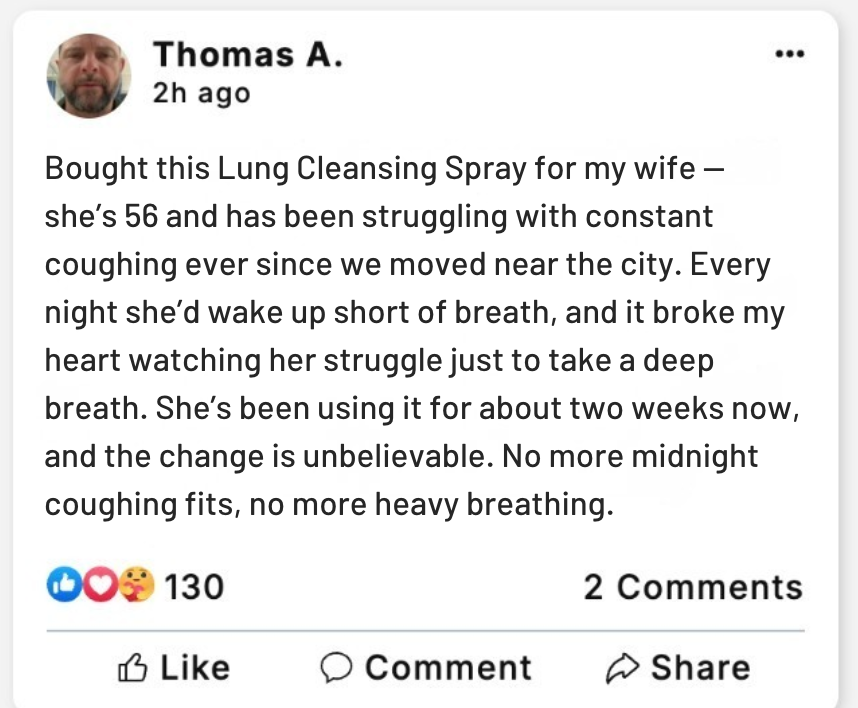858x708 pixels.
Task: Click the sentence mentioning "two weeks now"
Action: [420, 409]
